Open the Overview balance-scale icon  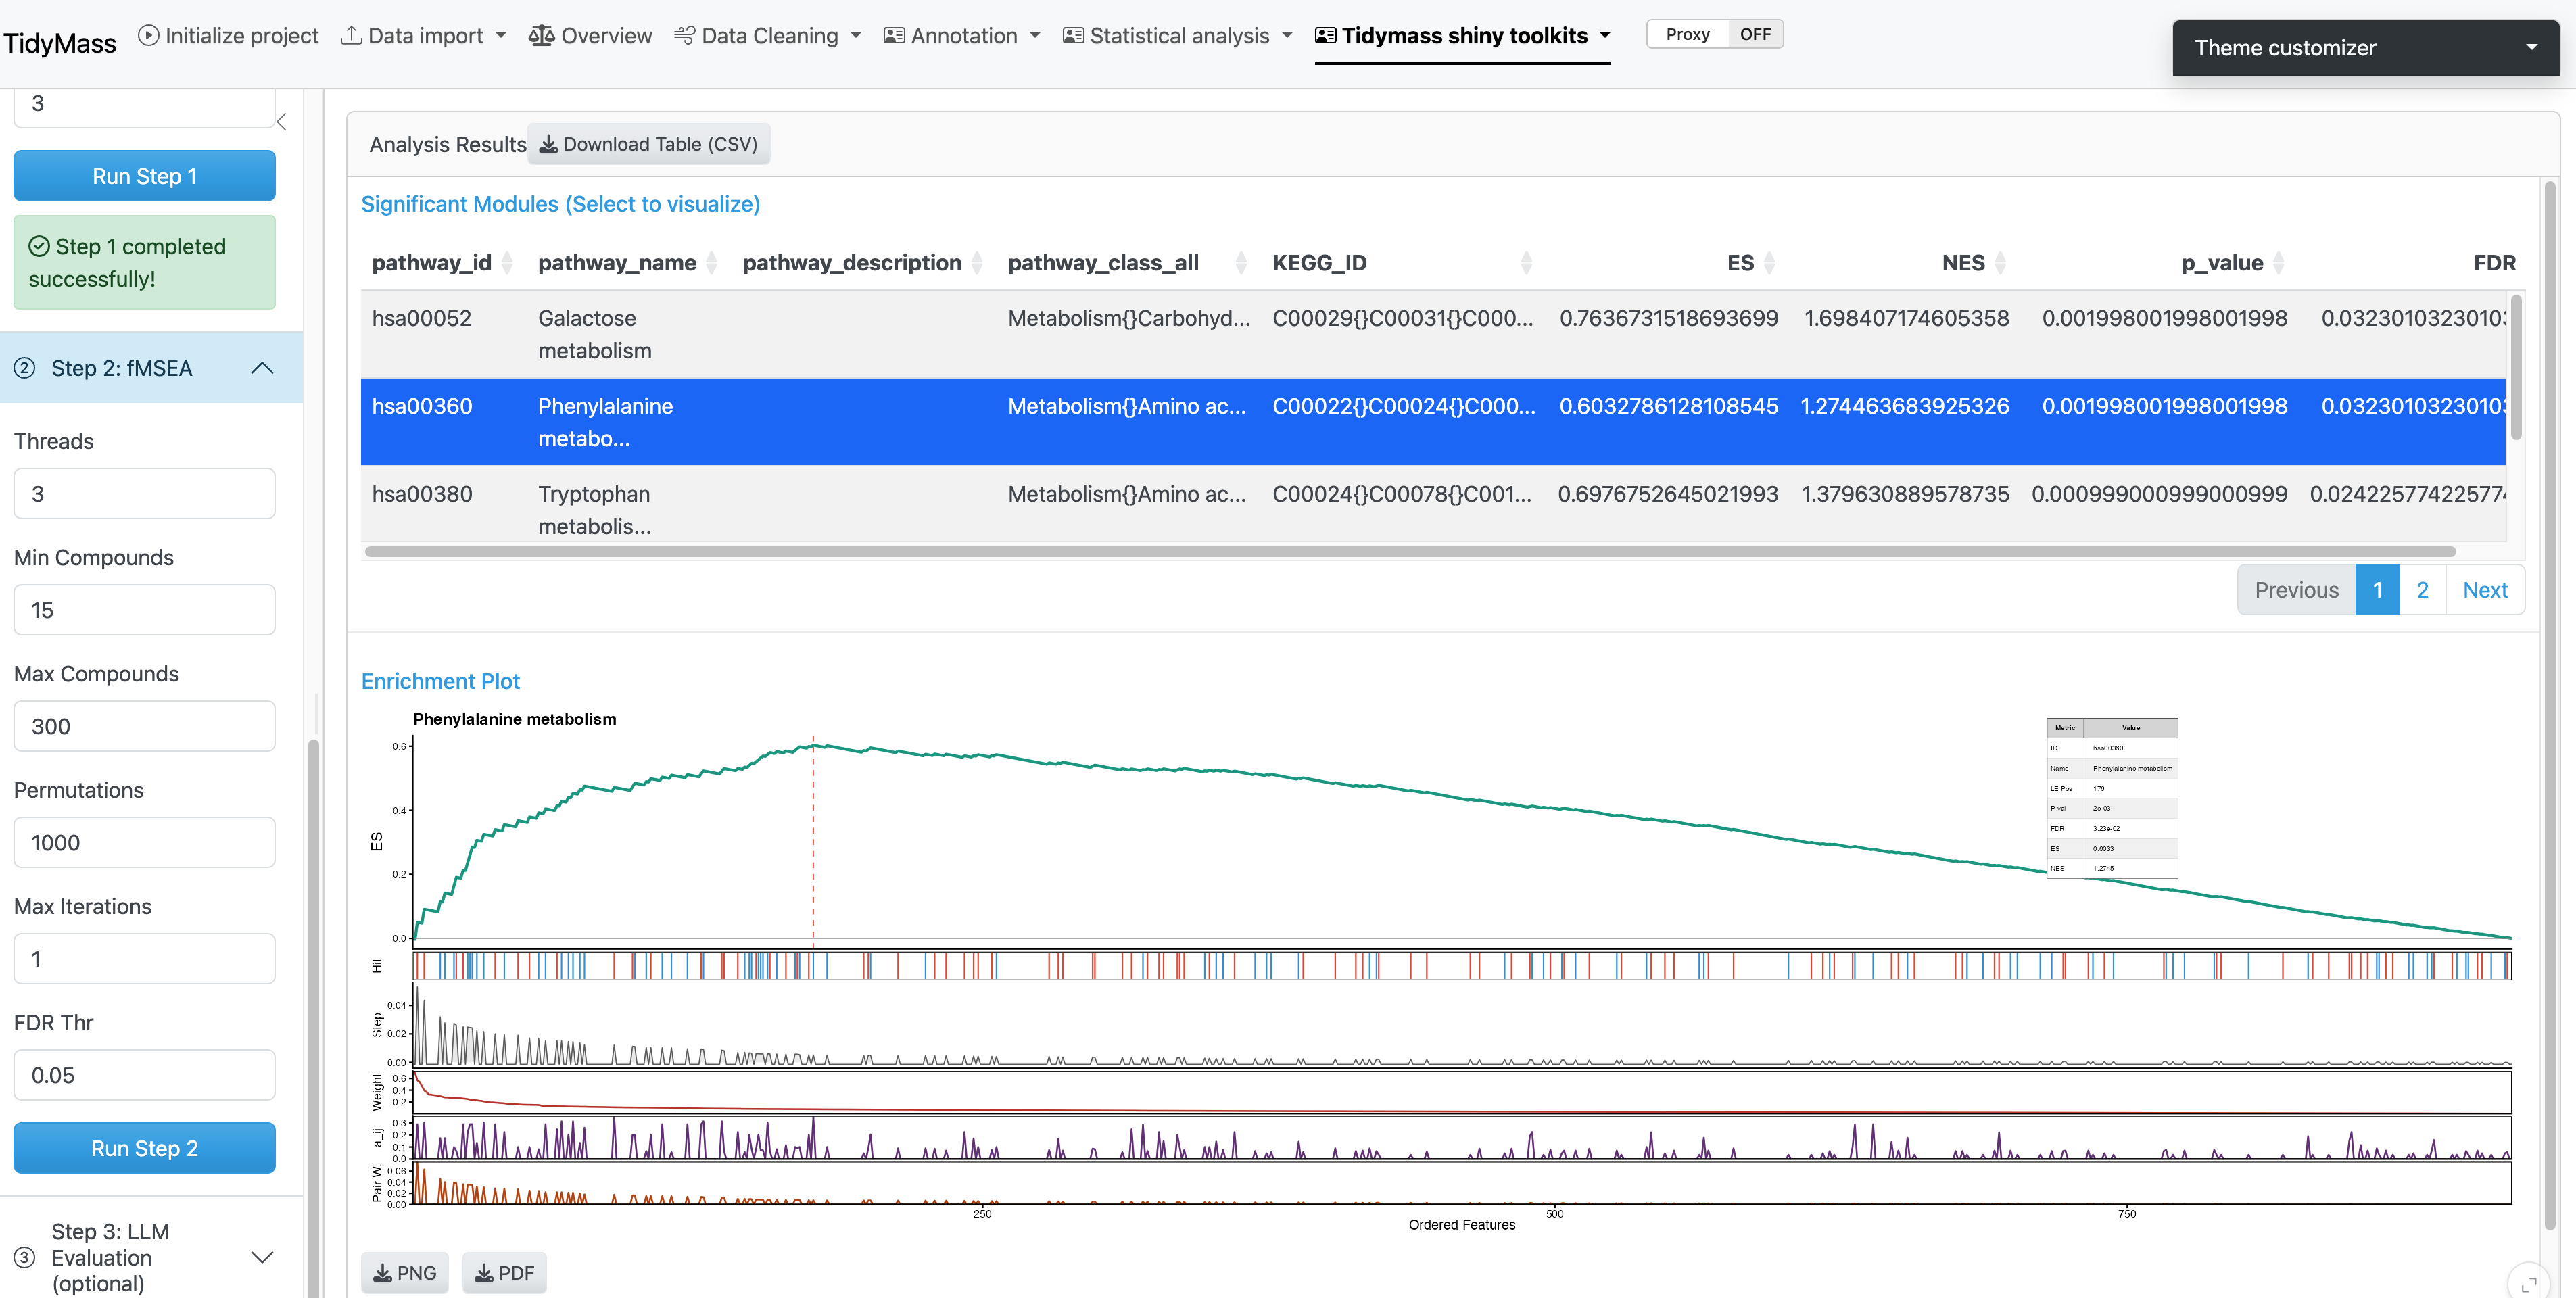pyautogui.click(x=541, y=35)
